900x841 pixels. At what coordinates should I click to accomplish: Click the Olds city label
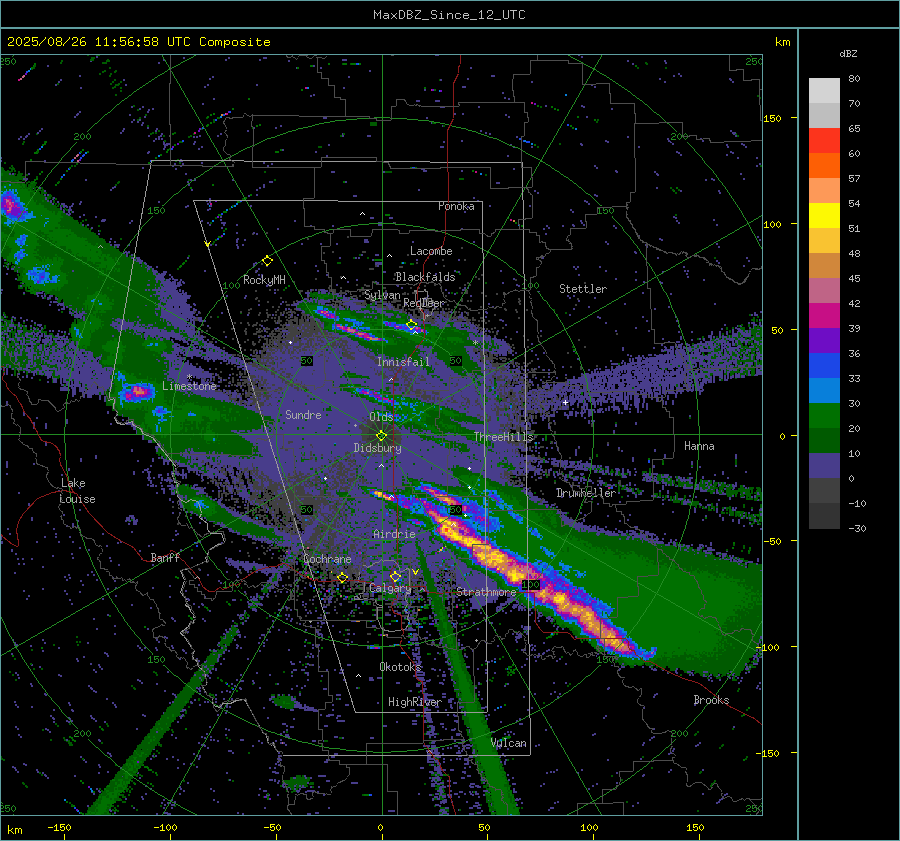tap(381, 417)
